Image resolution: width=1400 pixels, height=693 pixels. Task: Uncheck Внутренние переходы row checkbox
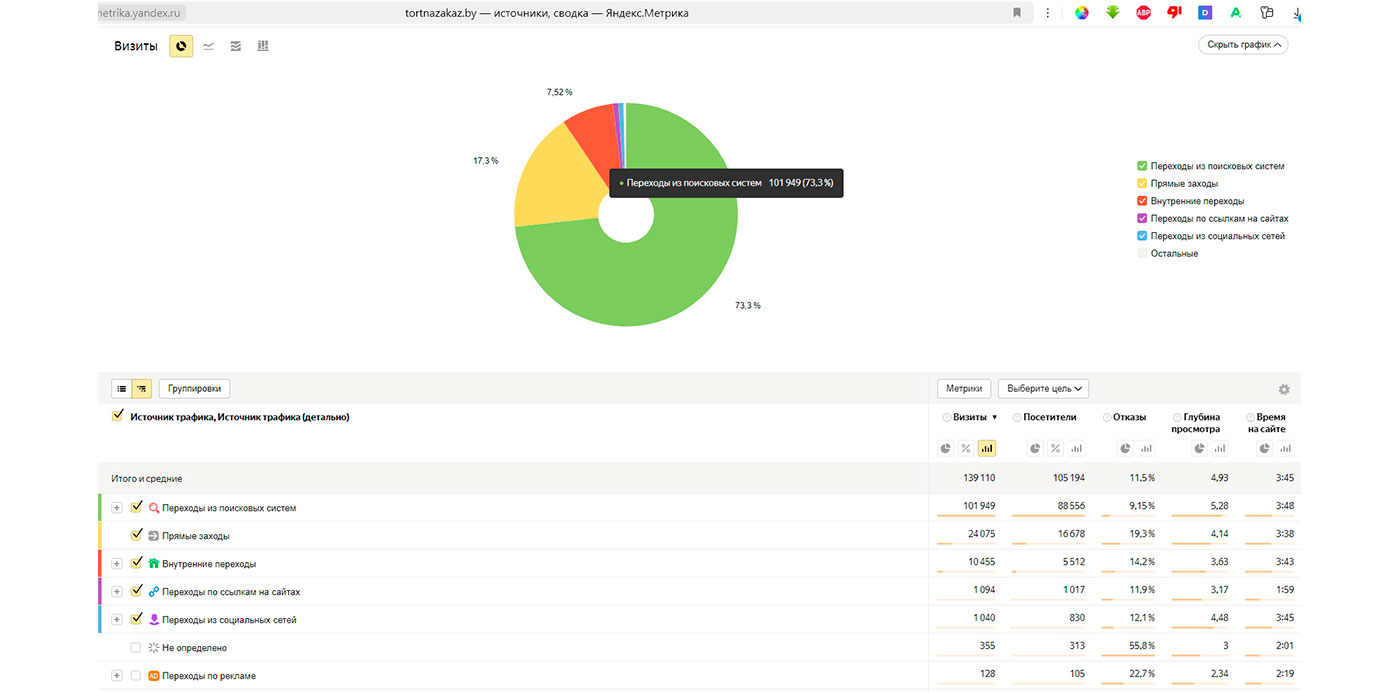pos(136,563)
